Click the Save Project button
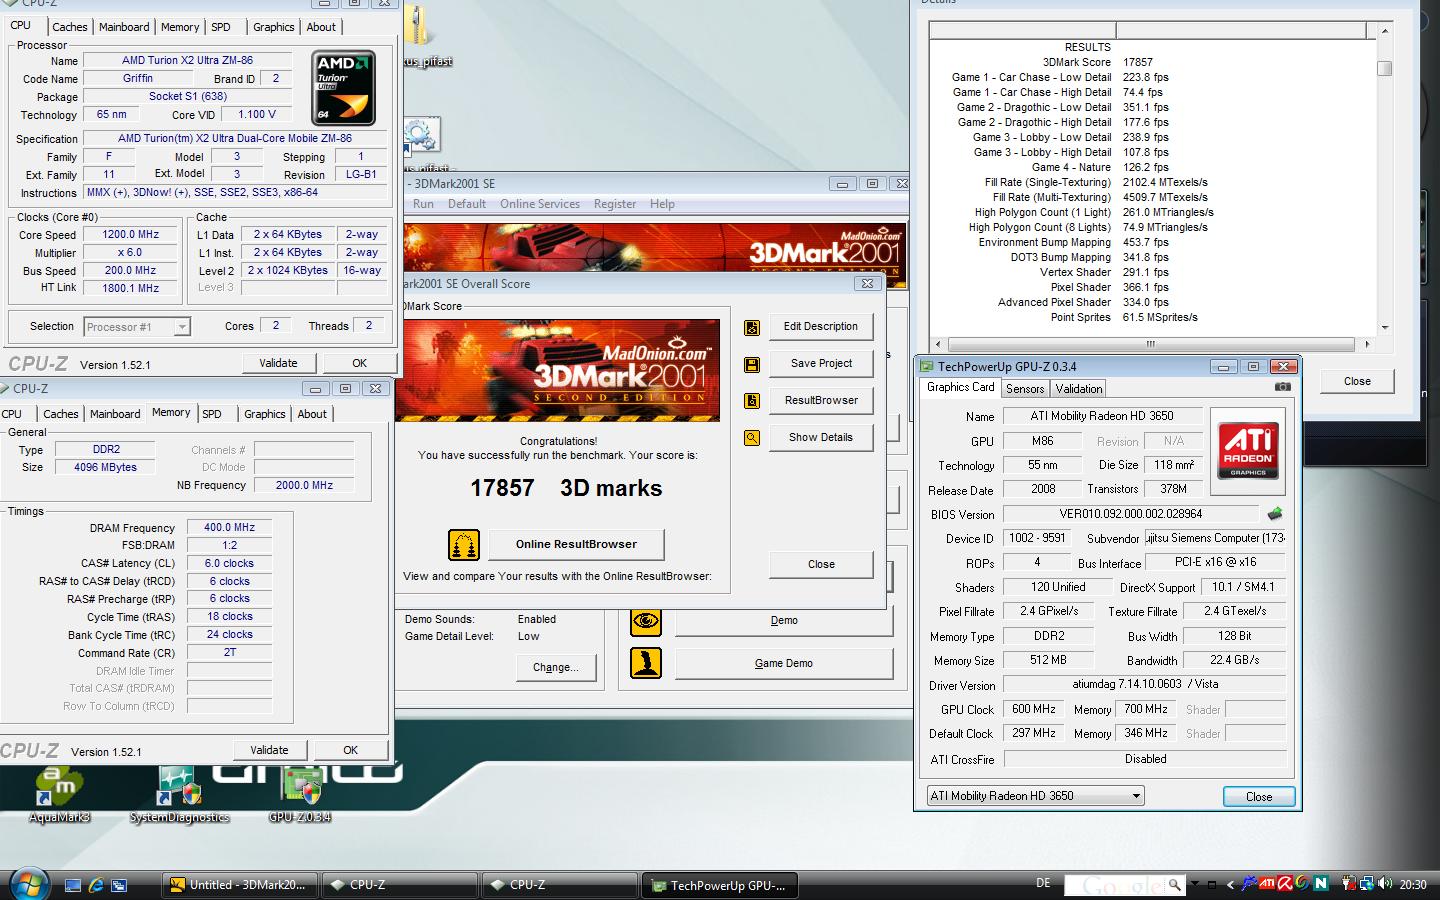 tap(821, 364)
